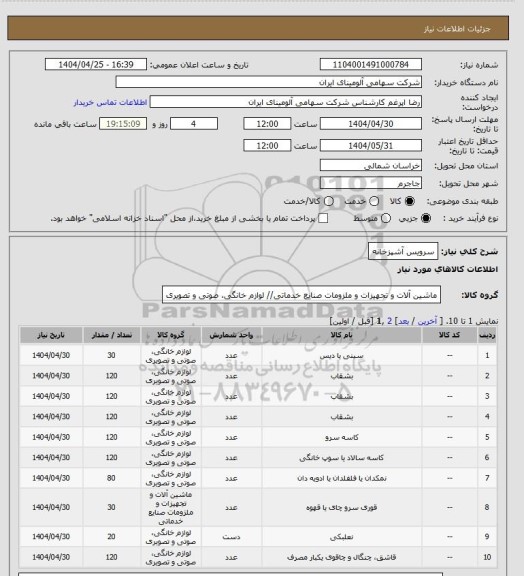Click the remaining time field 19:15:09

click(123, 124)
